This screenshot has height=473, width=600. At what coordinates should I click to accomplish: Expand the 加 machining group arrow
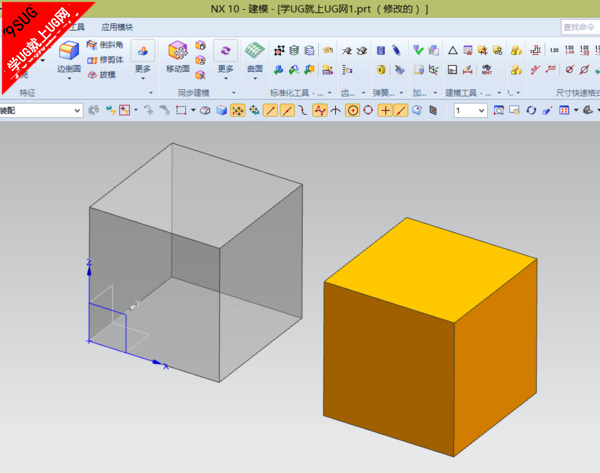435,93
